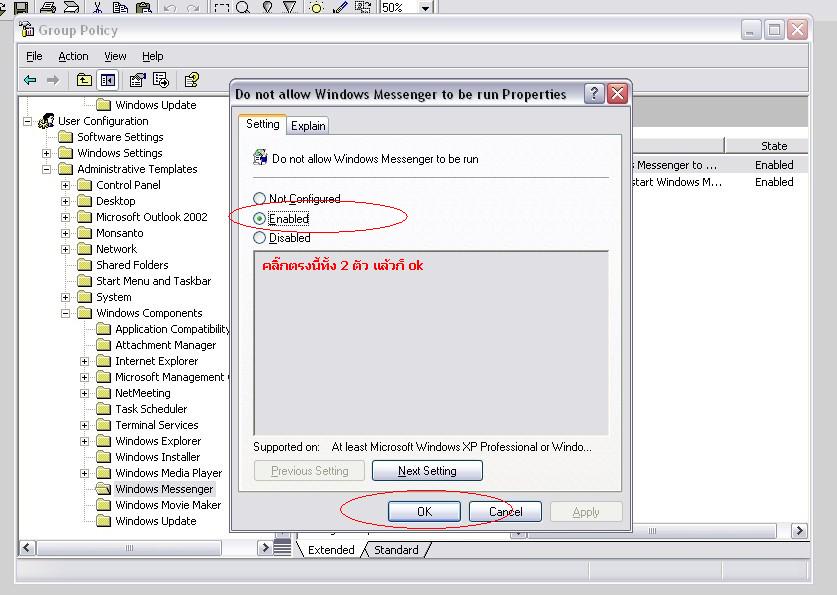Click the Windows Installer folder icon
Viewport: 837px width, 595px height.
(x=103, y=457)
